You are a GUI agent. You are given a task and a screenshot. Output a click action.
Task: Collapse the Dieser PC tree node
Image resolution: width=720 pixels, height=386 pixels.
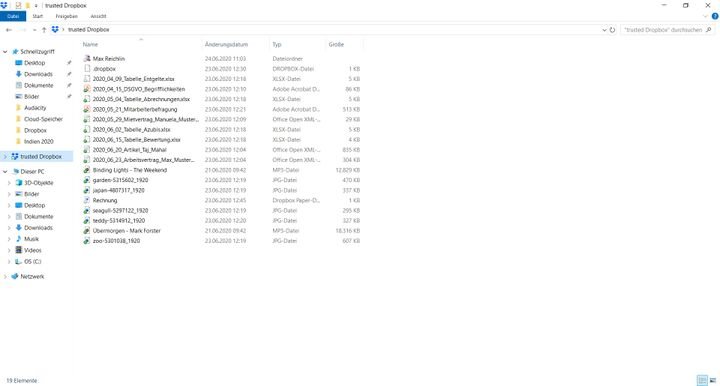click(5, 172)
